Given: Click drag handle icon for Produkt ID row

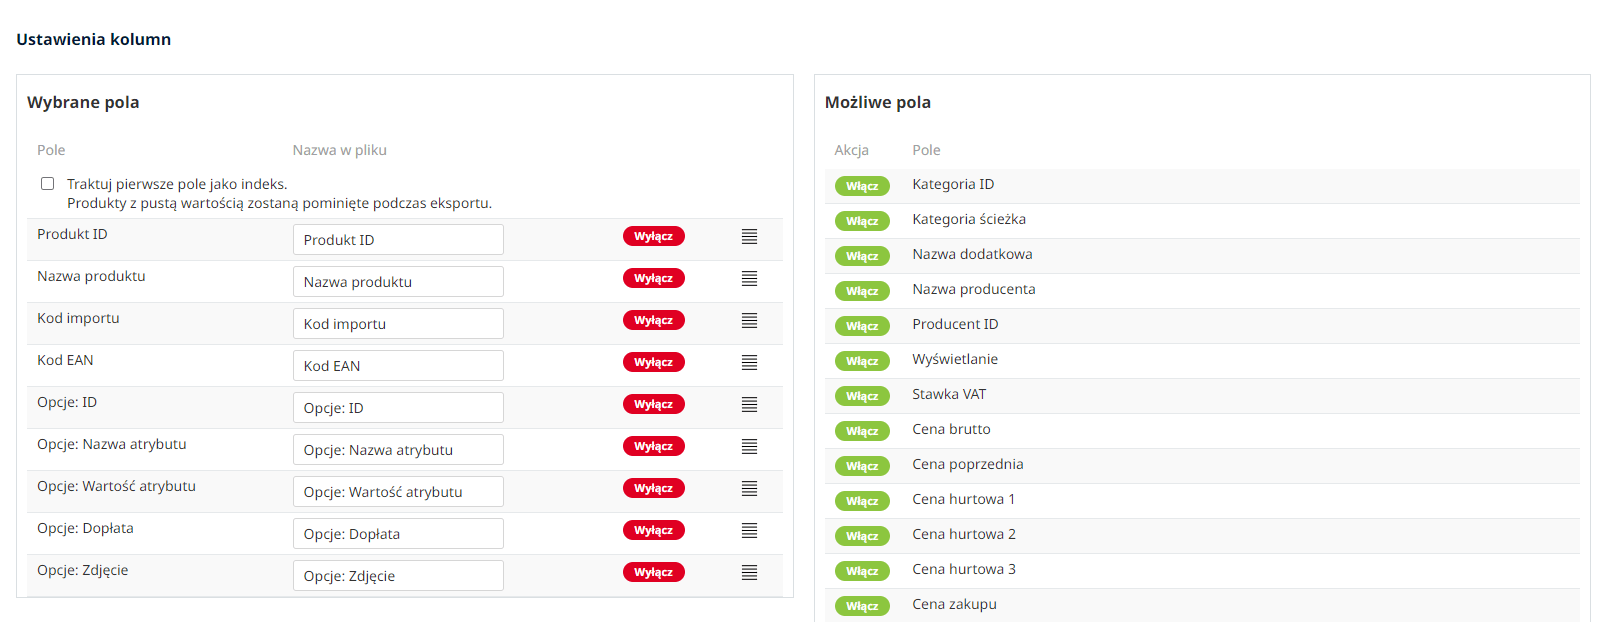Looking at the screenshot, I should [749, 237].
